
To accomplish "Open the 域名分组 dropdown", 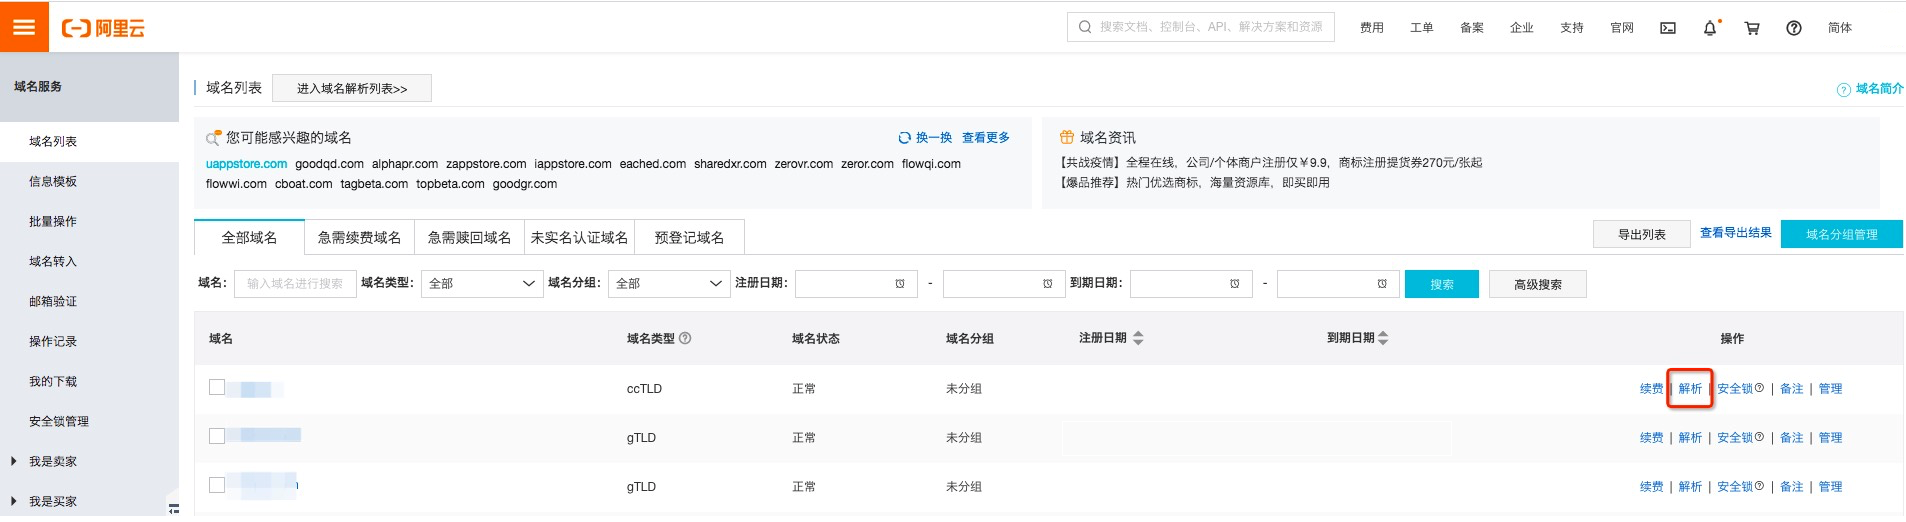I will click(669, 284).
